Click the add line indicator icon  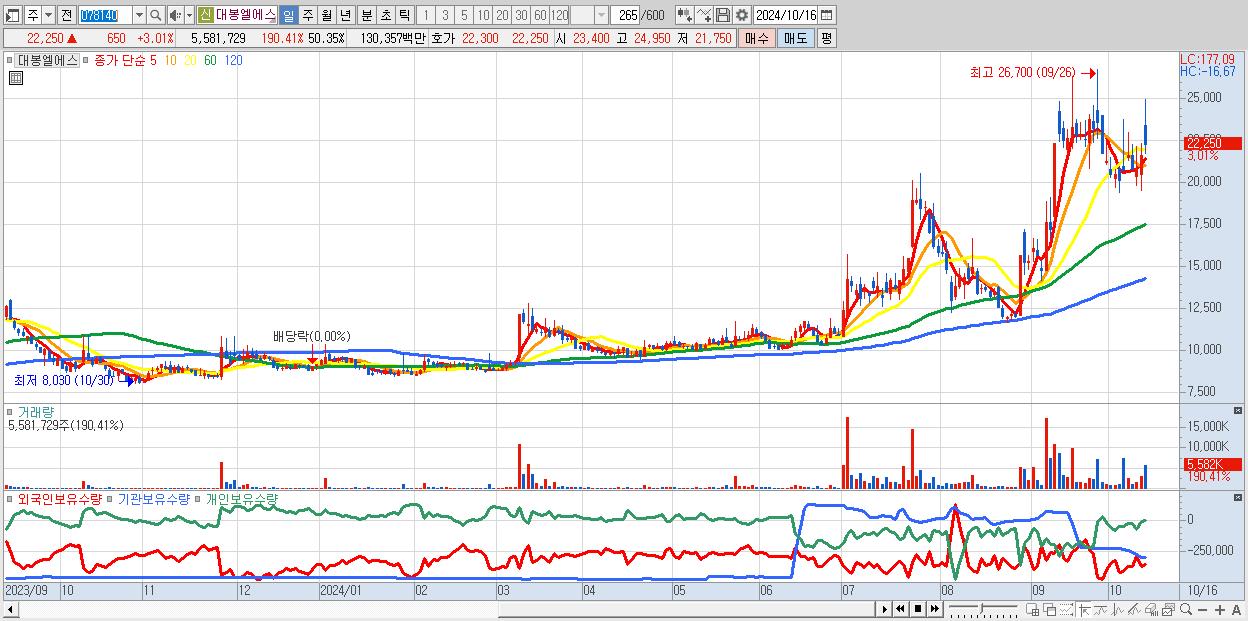coord(704,15)
